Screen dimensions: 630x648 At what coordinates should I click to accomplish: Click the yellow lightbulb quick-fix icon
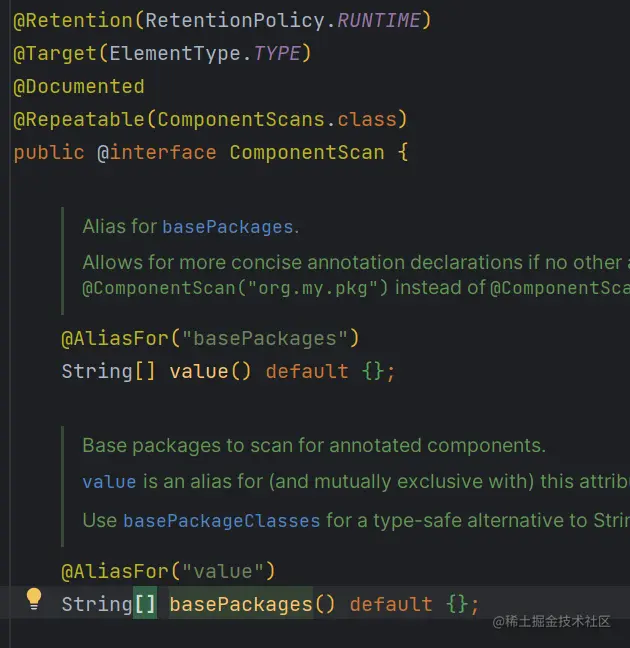click(x=34, y=599)
